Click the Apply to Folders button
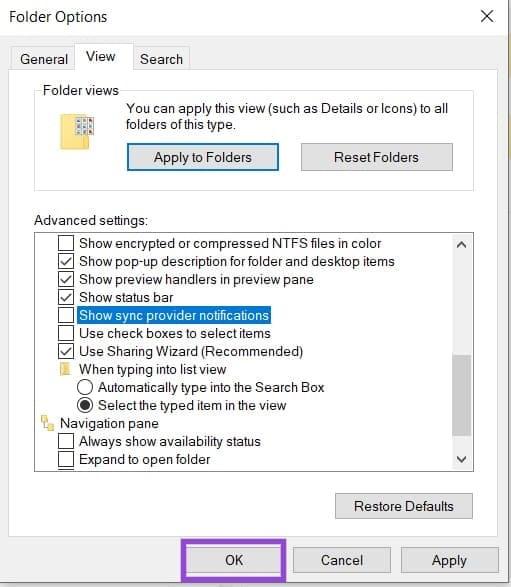Screen dimensions: 511x587 [203, 157]
